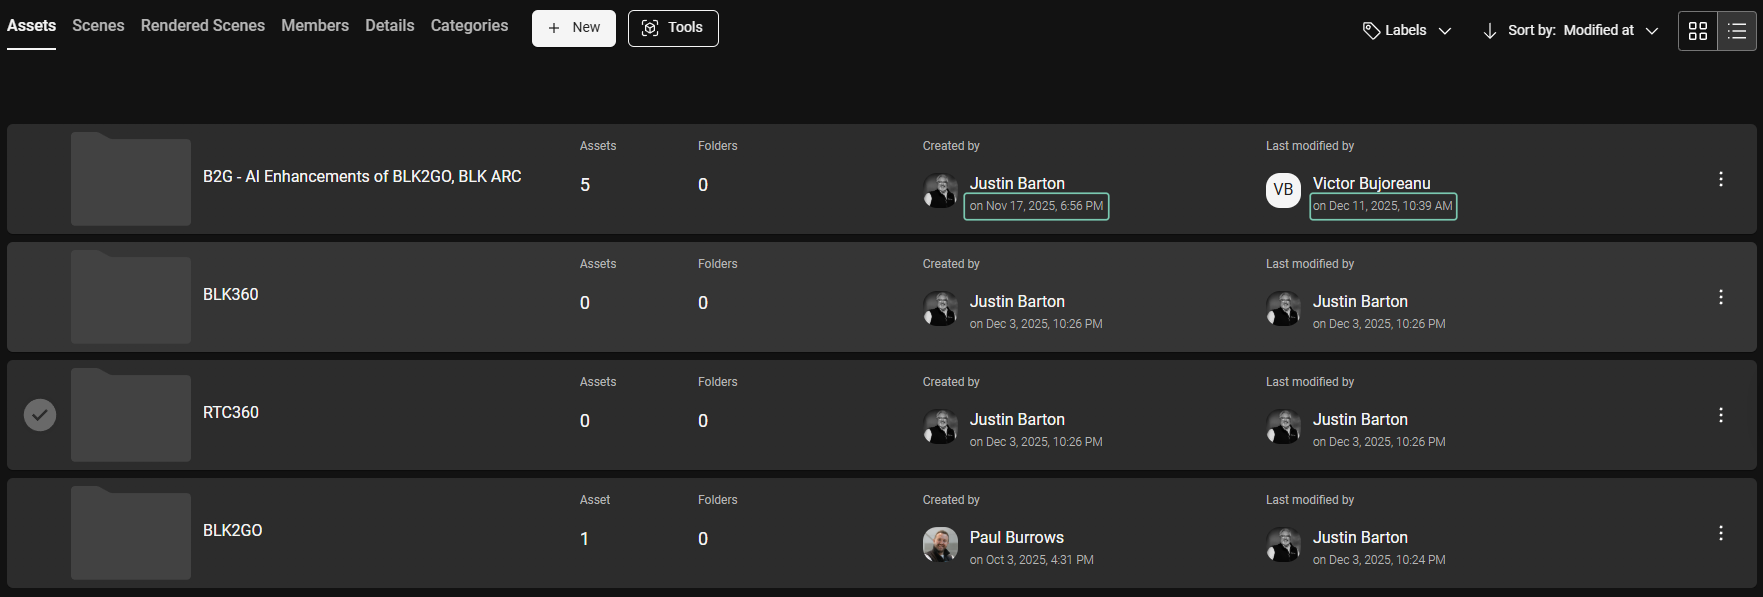Click Victor Bujoreanu's VB avatar
This screenshot has width=1763, height=597.
(x=1283, y=190)
